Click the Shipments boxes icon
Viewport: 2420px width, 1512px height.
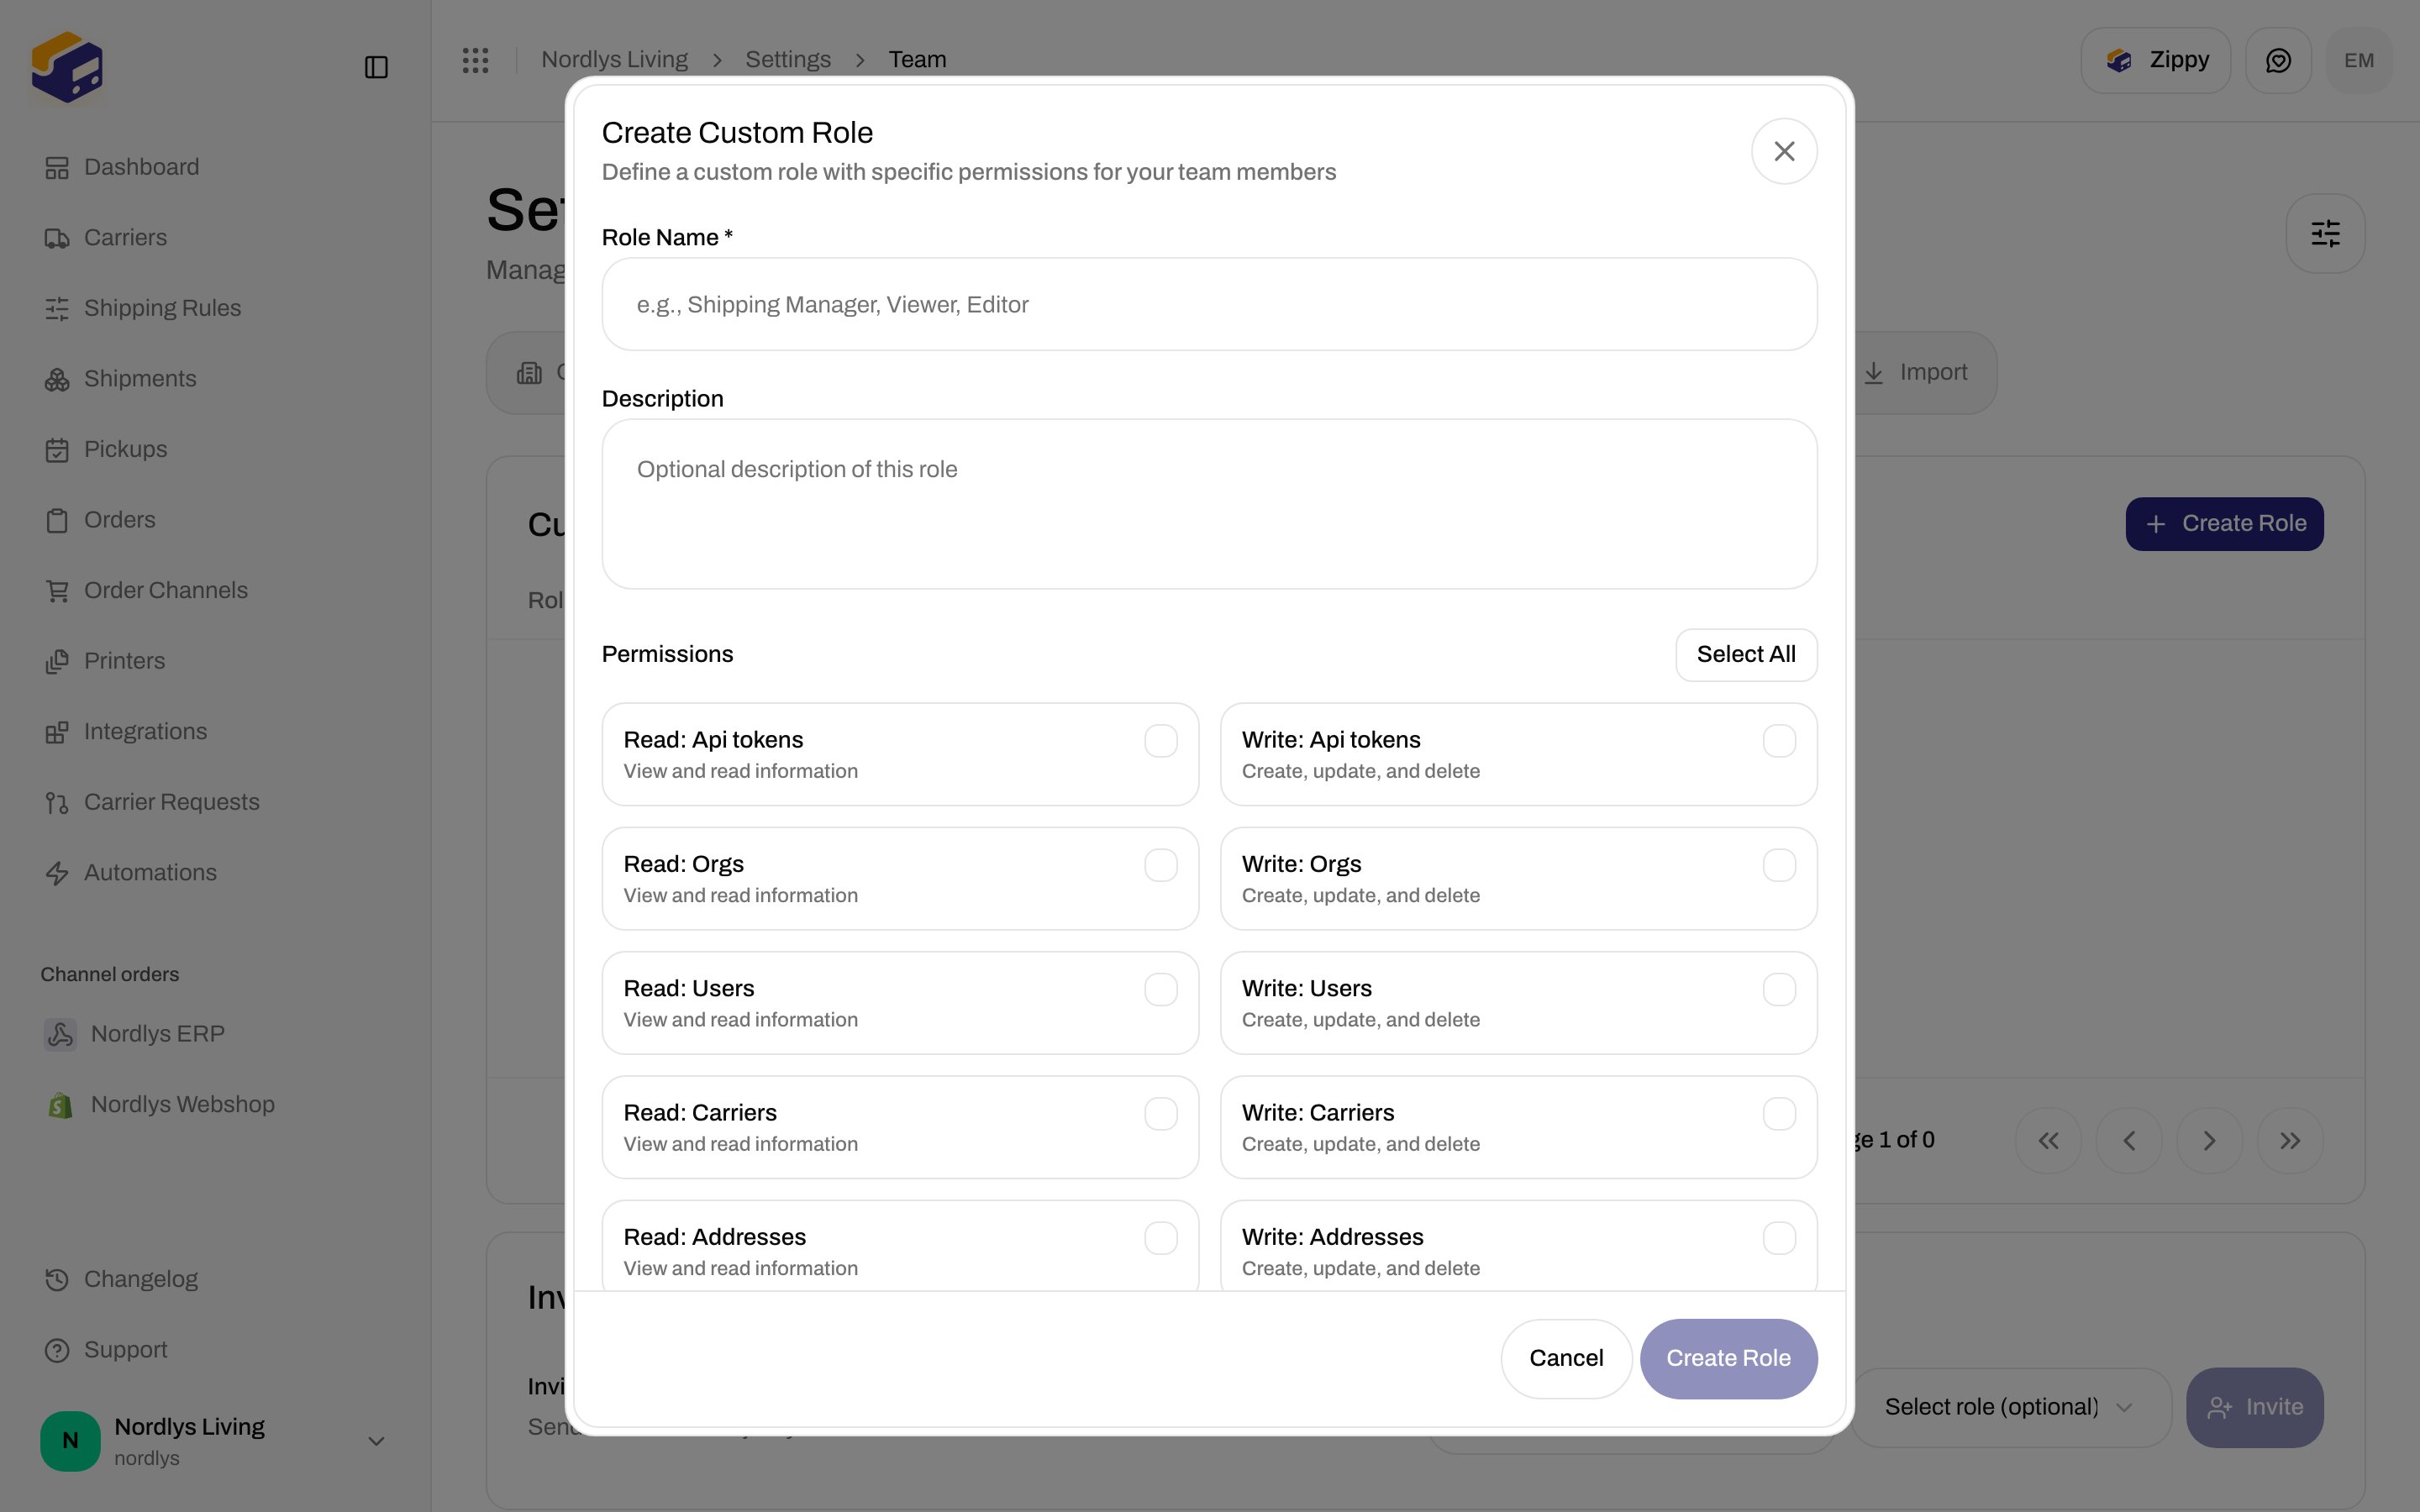click(57, 379)
